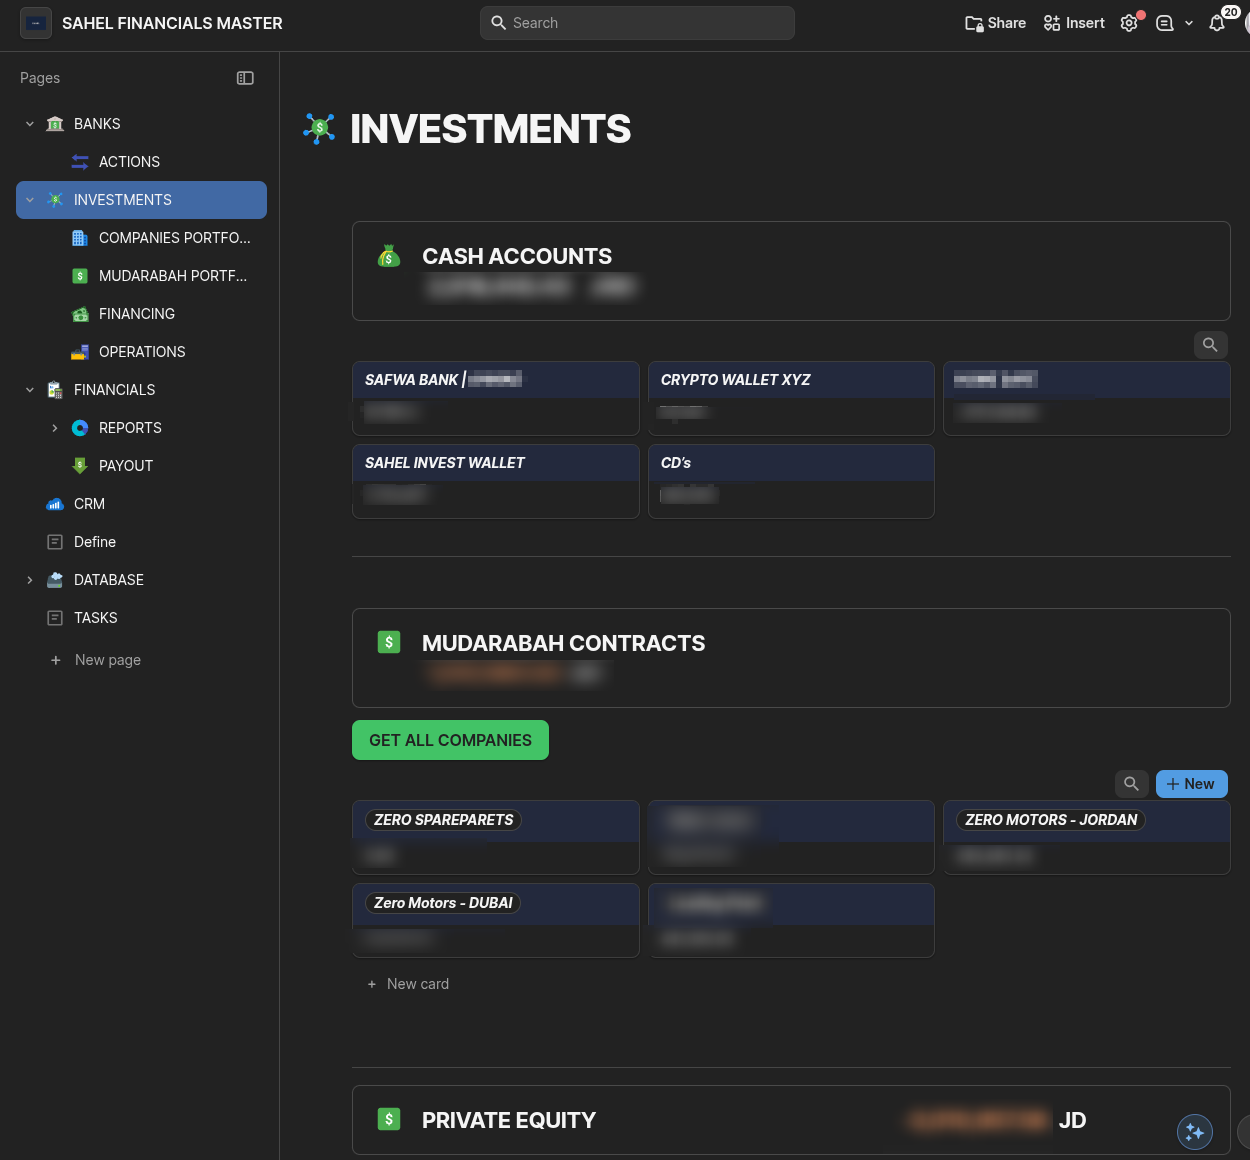The width and height of the screenshot is (1250, 1160).
Task: Click the page icon beside TASKS
Action: click(x=55, y=618)
